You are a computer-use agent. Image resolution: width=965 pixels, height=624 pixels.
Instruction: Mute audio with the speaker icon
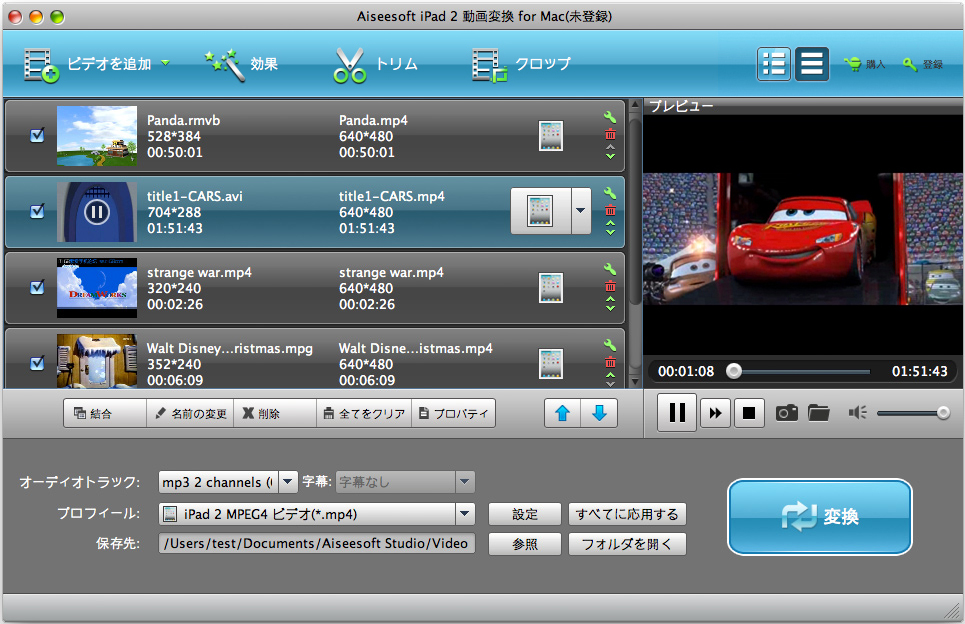(857, 412)
